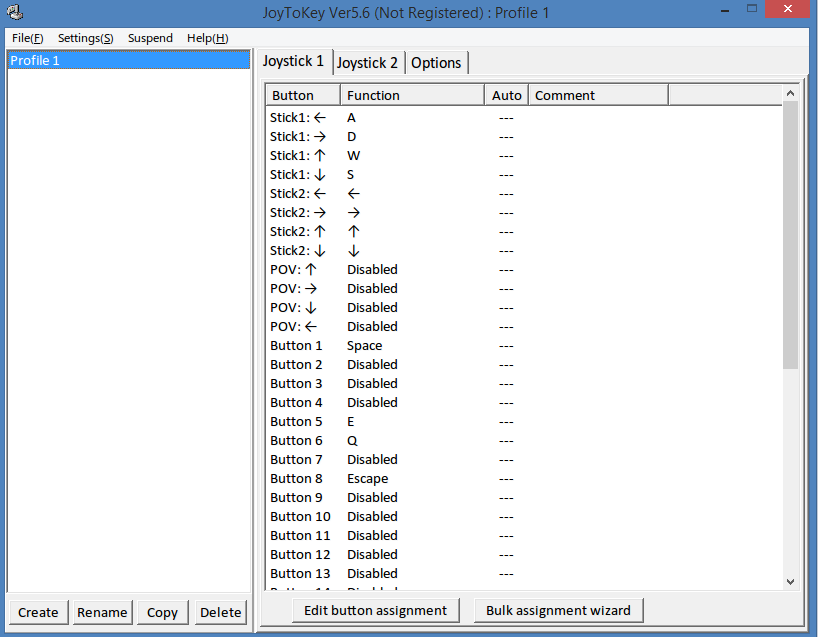Viewport: 818px width, 637px height.
Task: Click the Space function cell
Action: pyautogui.click(x=365, y=346)
